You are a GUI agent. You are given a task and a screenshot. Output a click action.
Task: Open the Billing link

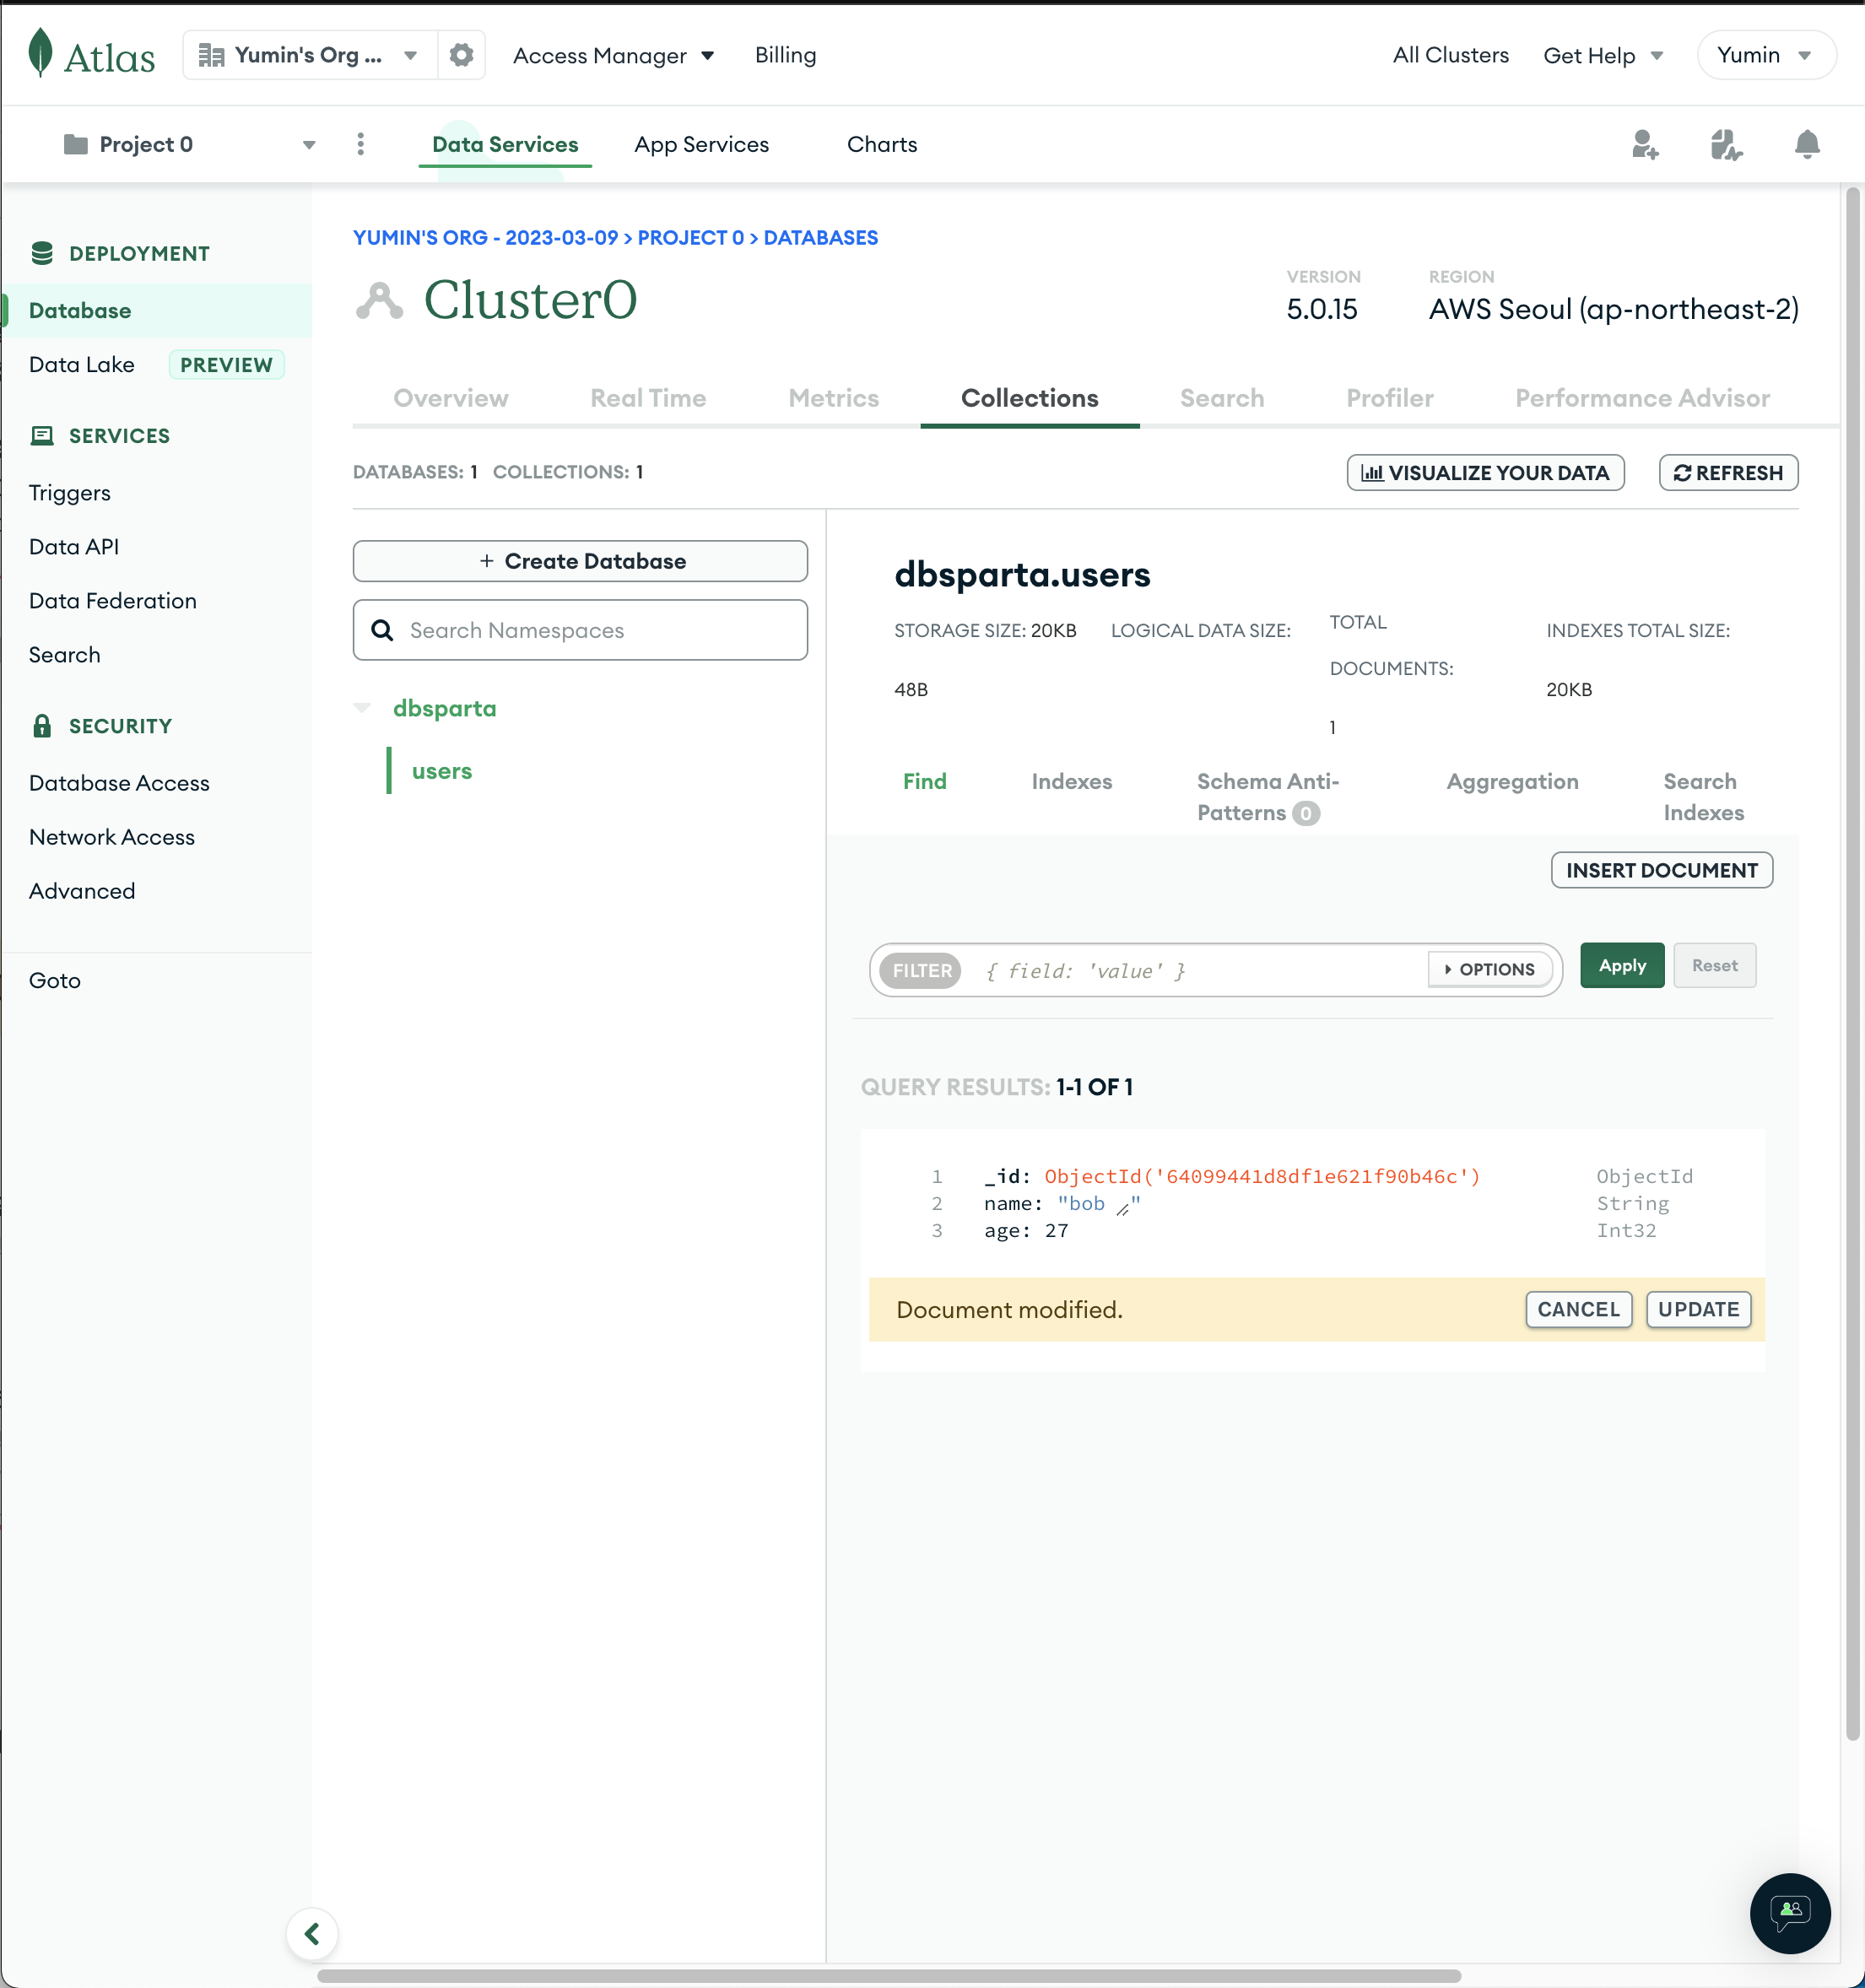point(786,55)
